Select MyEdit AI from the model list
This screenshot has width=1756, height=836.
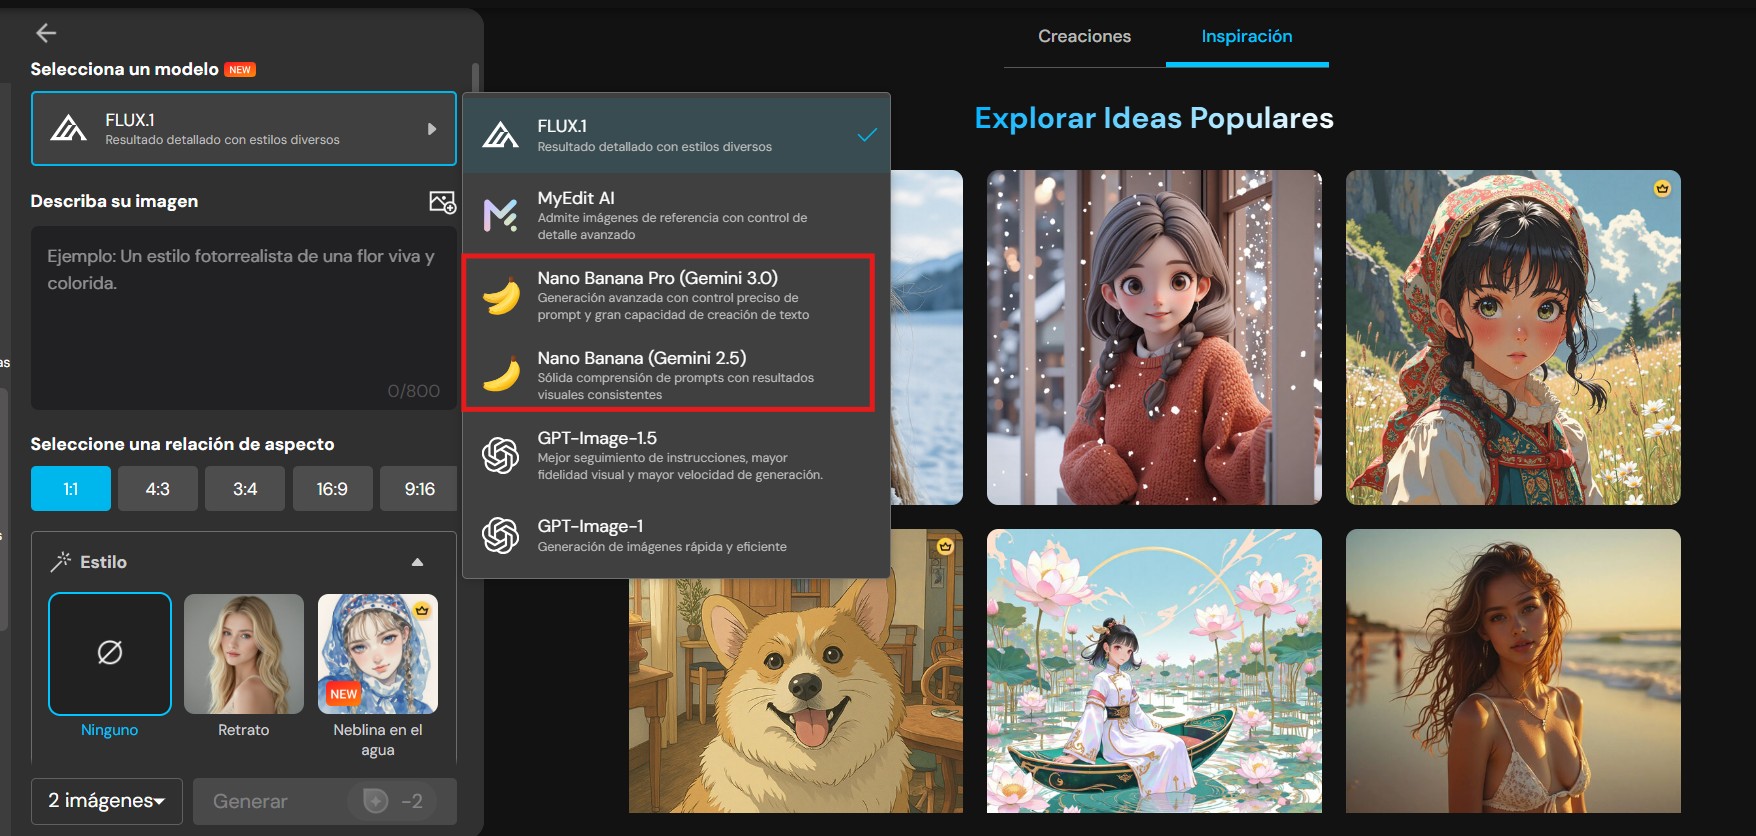pos(676,215)
